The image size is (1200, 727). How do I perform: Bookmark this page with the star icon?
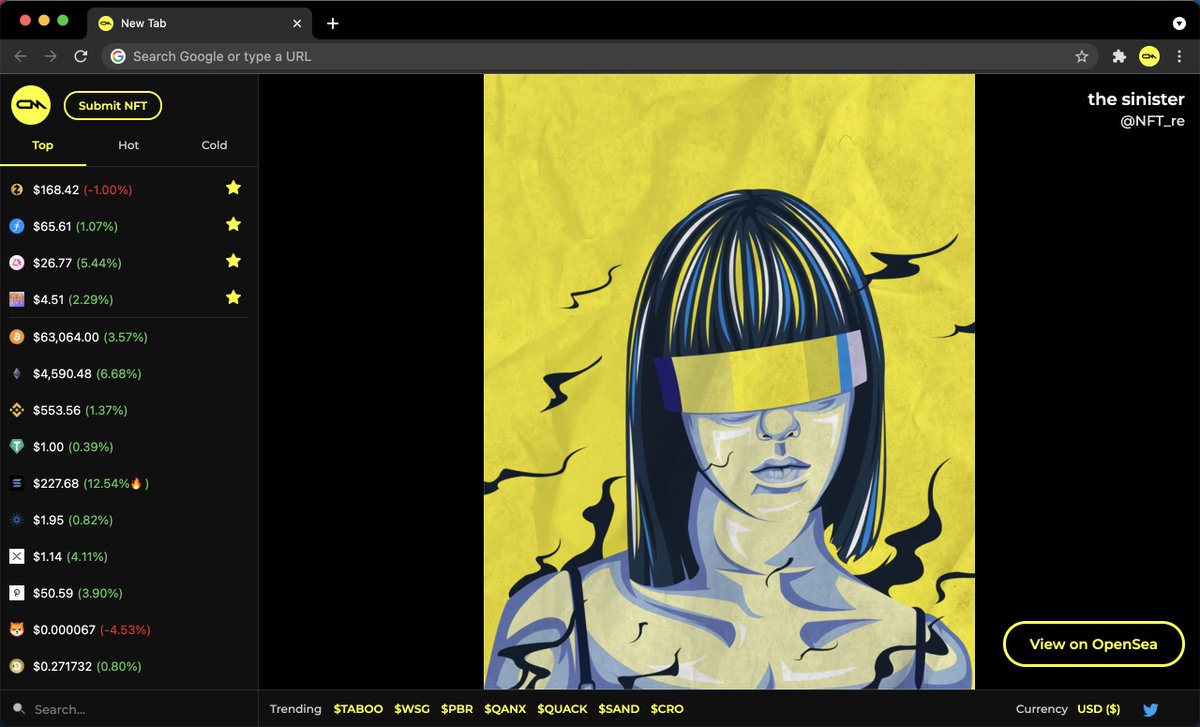tap(1081, 57)
